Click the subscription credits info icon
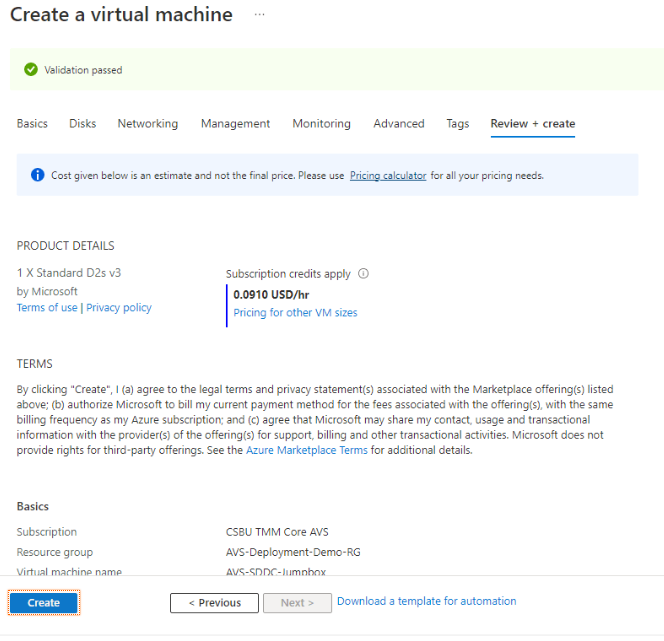The width and height of the screenshot is (664, 641). tap(364, 273)
